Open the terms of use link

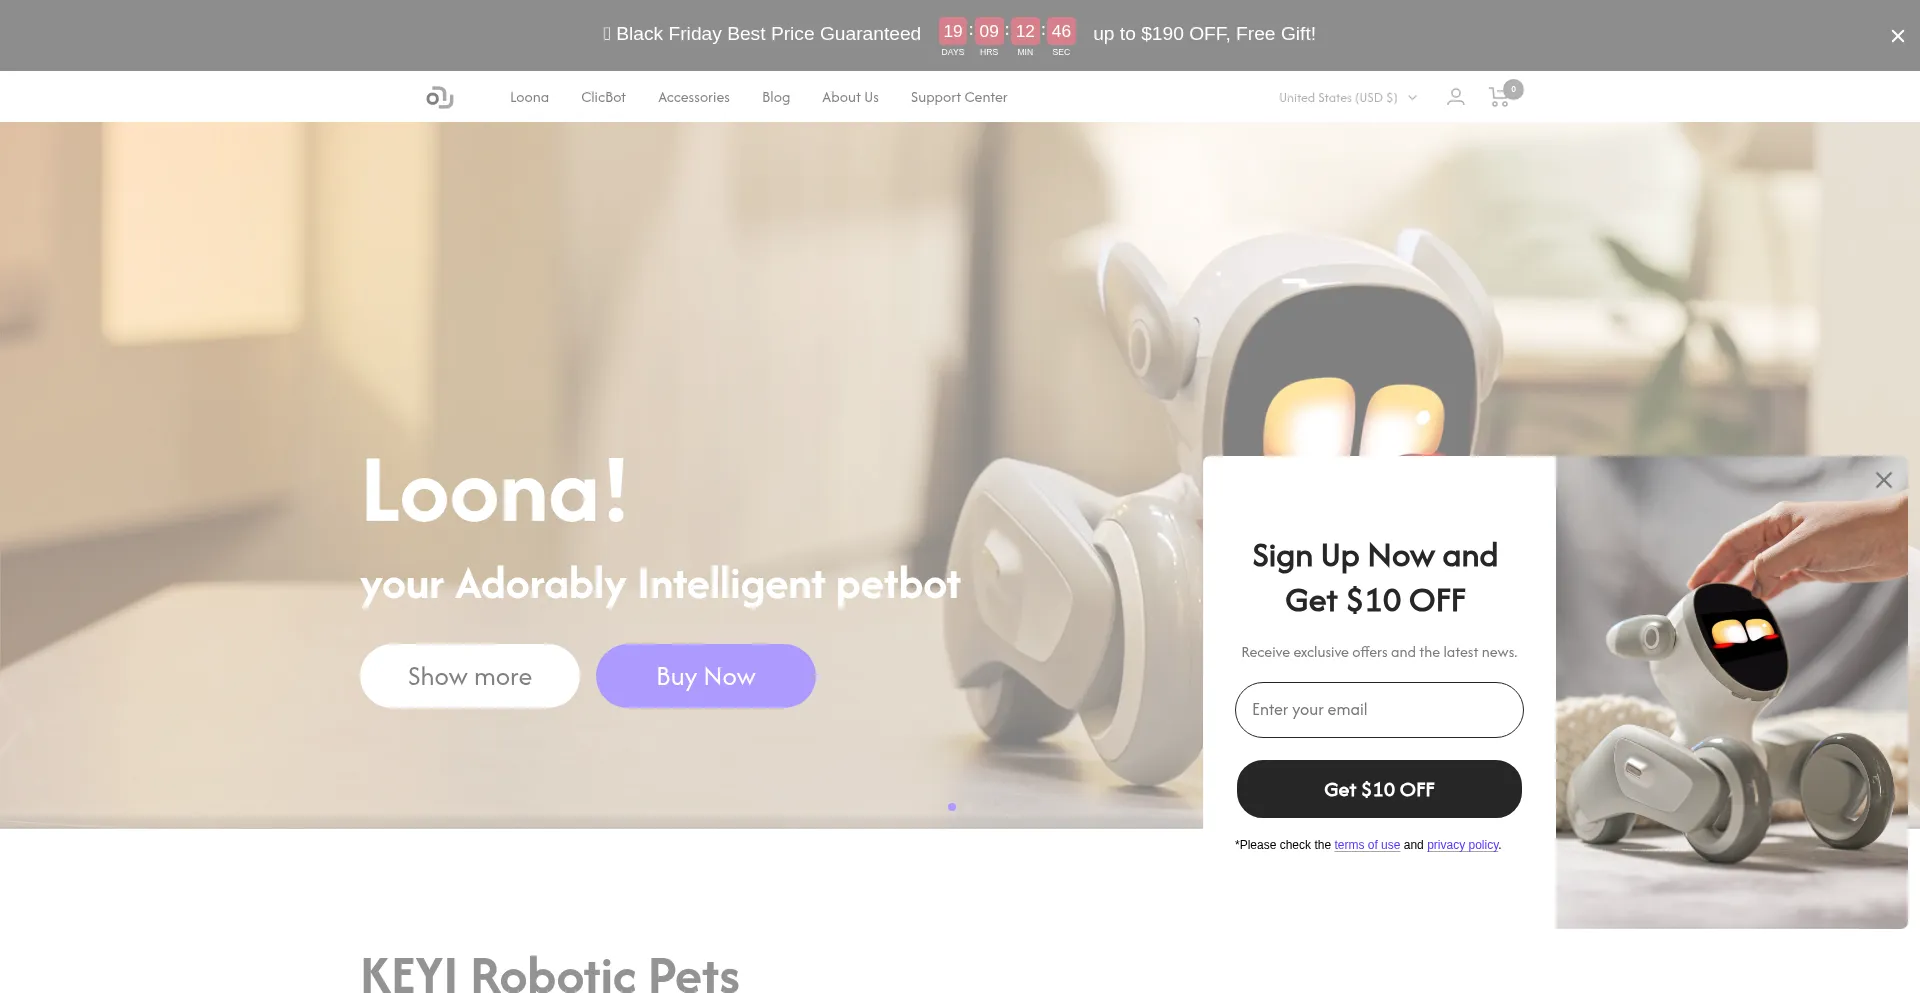point(1367,845)
